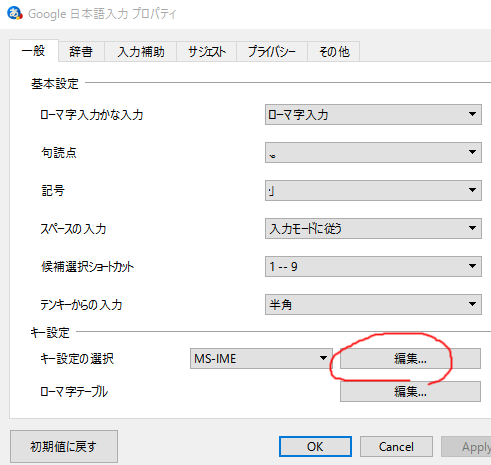The height and width of the screenshot is (465, 491).
Task: Open the ローマ字入力・かな入力 dropdown
Action: click(373, 115)
